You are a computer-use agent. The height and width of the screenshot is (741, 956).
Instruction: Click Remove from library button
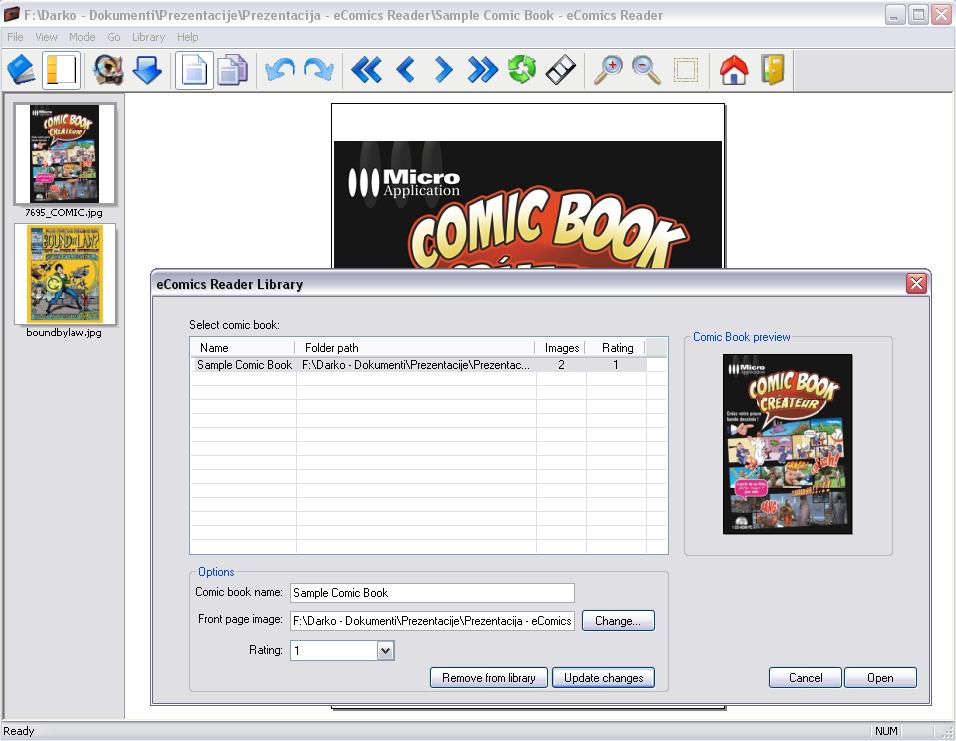(x=488, y=678)
